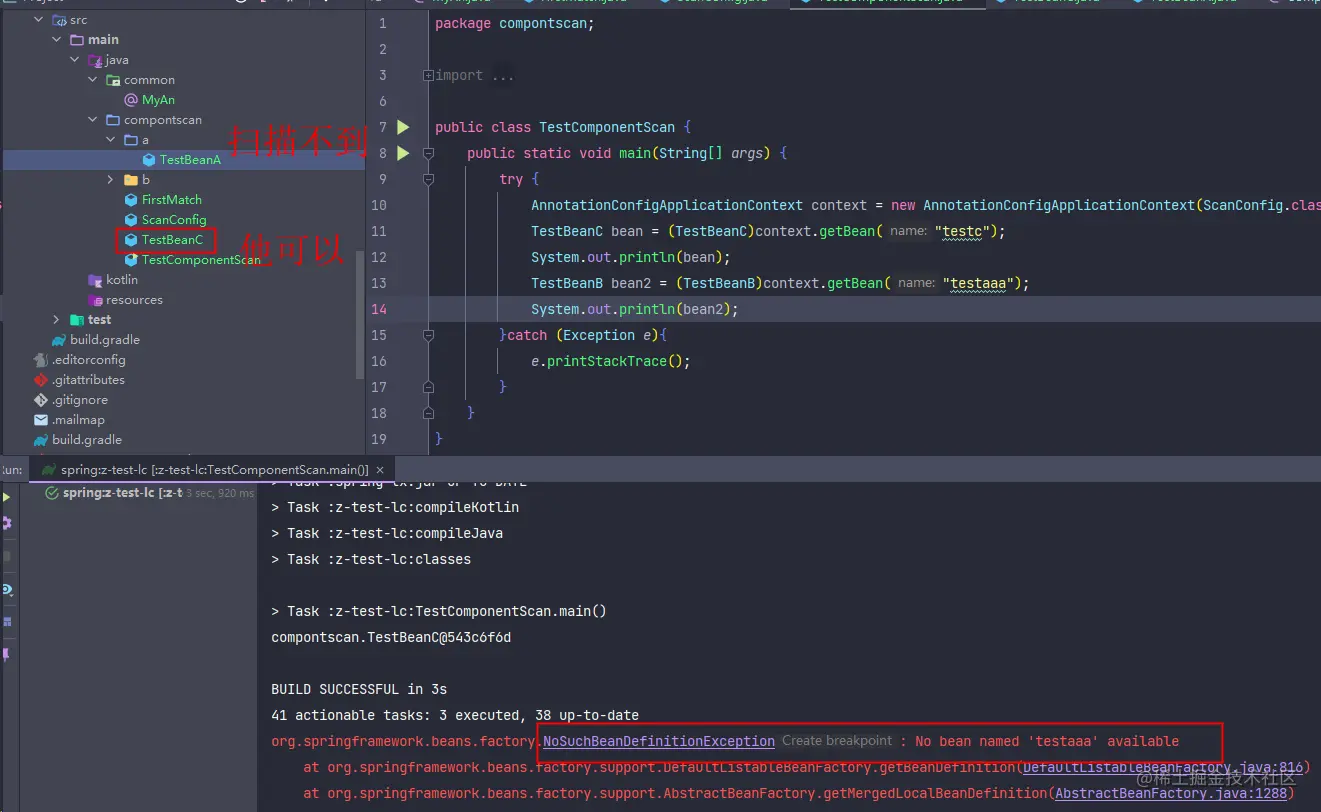
Task: Expand package b in project tree
Action: (x=111, y=180)
